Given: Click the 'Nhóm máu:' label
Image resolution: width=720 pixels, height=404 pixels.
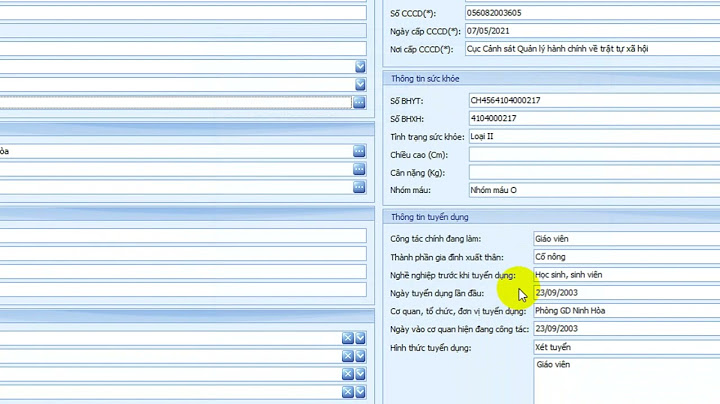Looking at the screenshot, I should [411, 191].
